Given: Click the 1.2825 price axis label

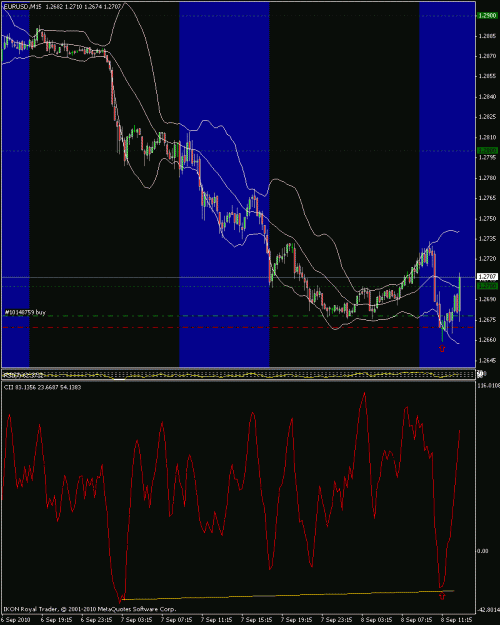Looking at the screenshot, I should [x=487, y=117].
